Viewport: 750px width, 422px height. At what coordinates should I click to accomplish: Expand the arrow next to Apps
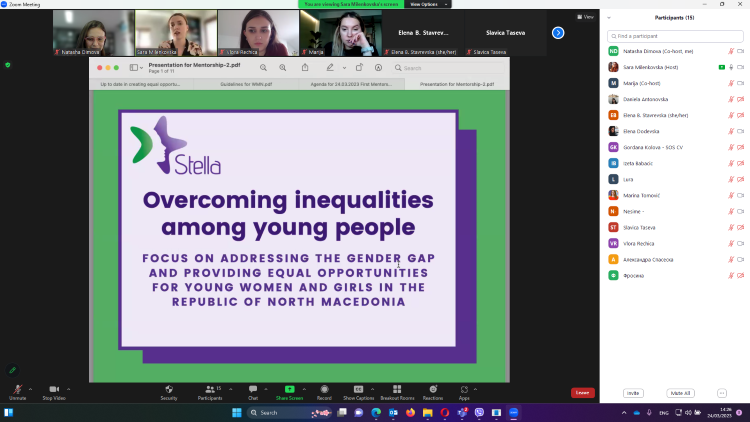[x=475, y=389]
